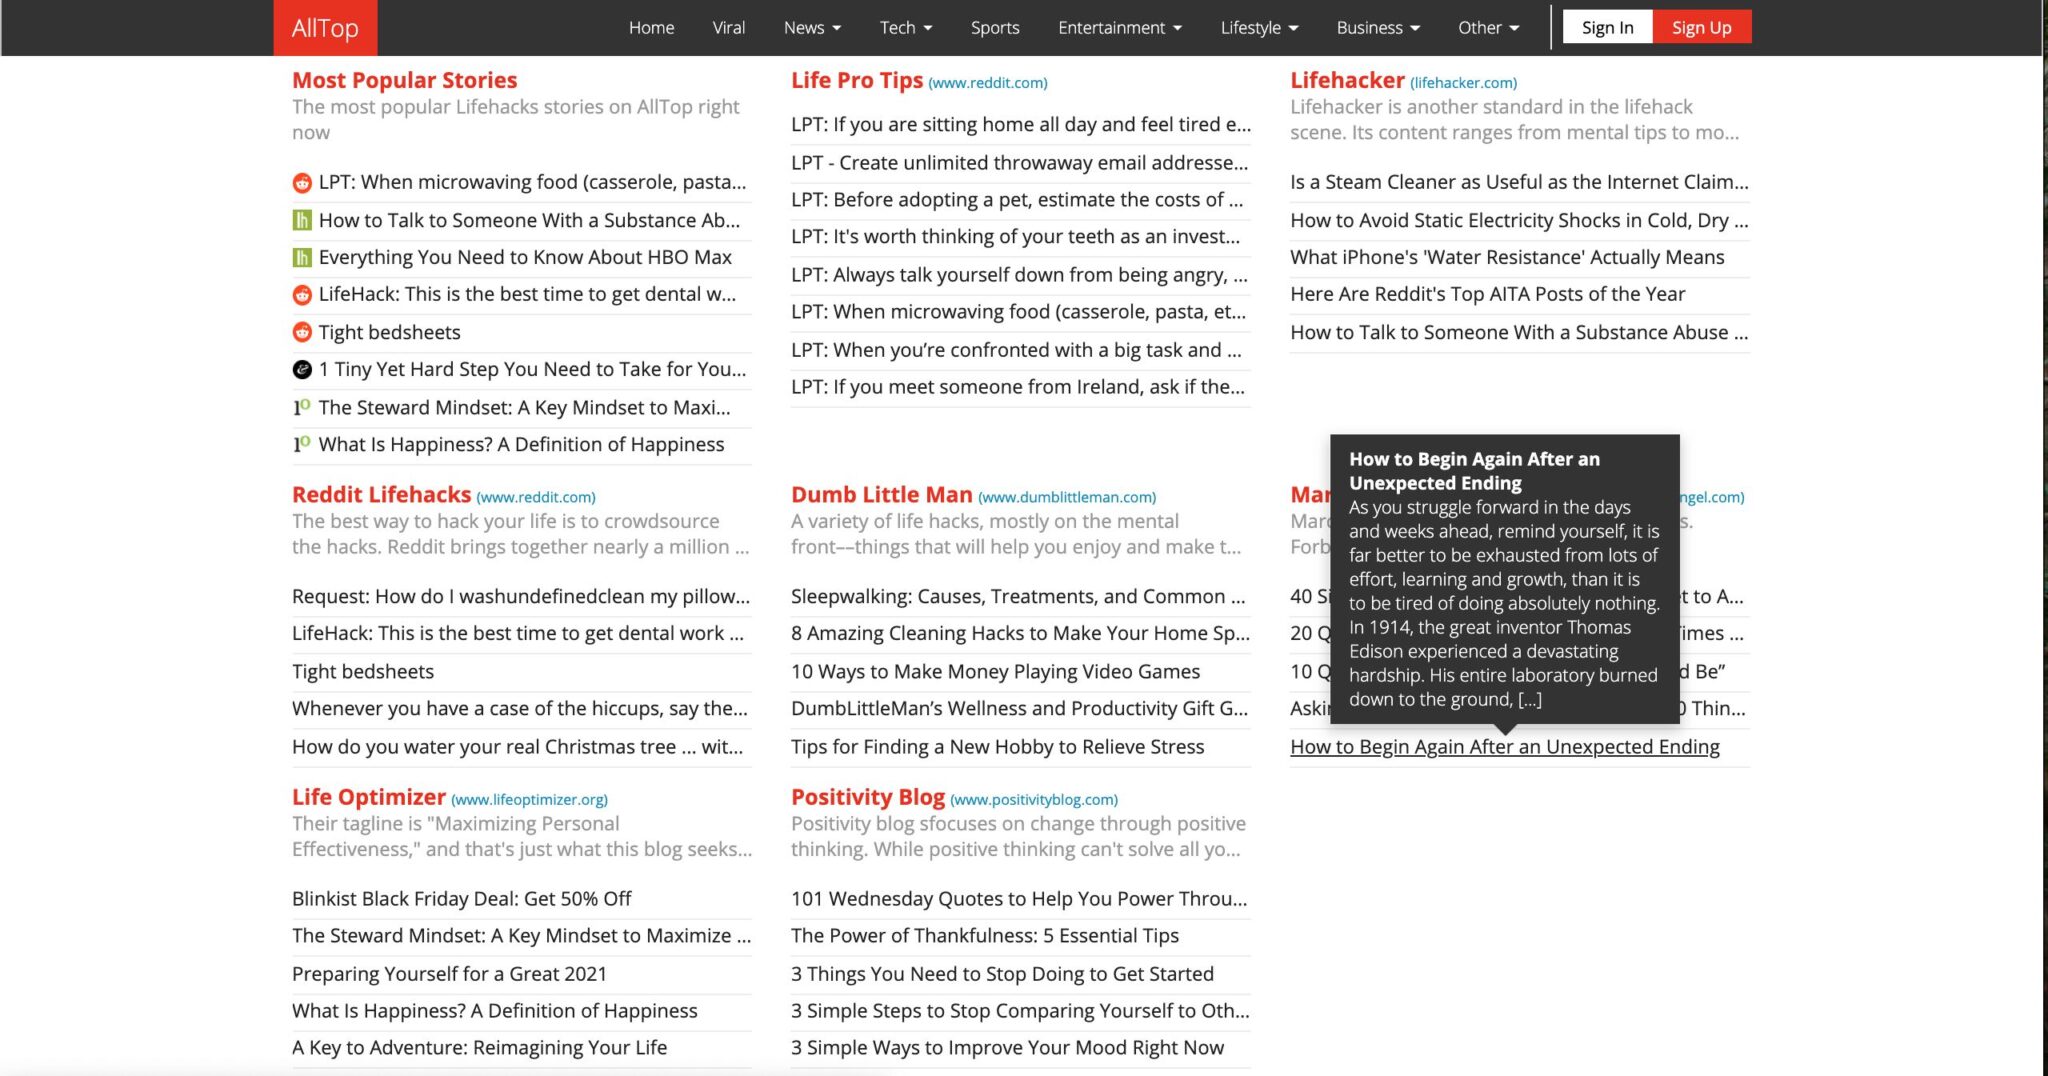Open 'LPT: If you meet someone from Ireland' story
Image resolution: width=2048 pixels, height=1076 pixels.
tap(1018, 387)
